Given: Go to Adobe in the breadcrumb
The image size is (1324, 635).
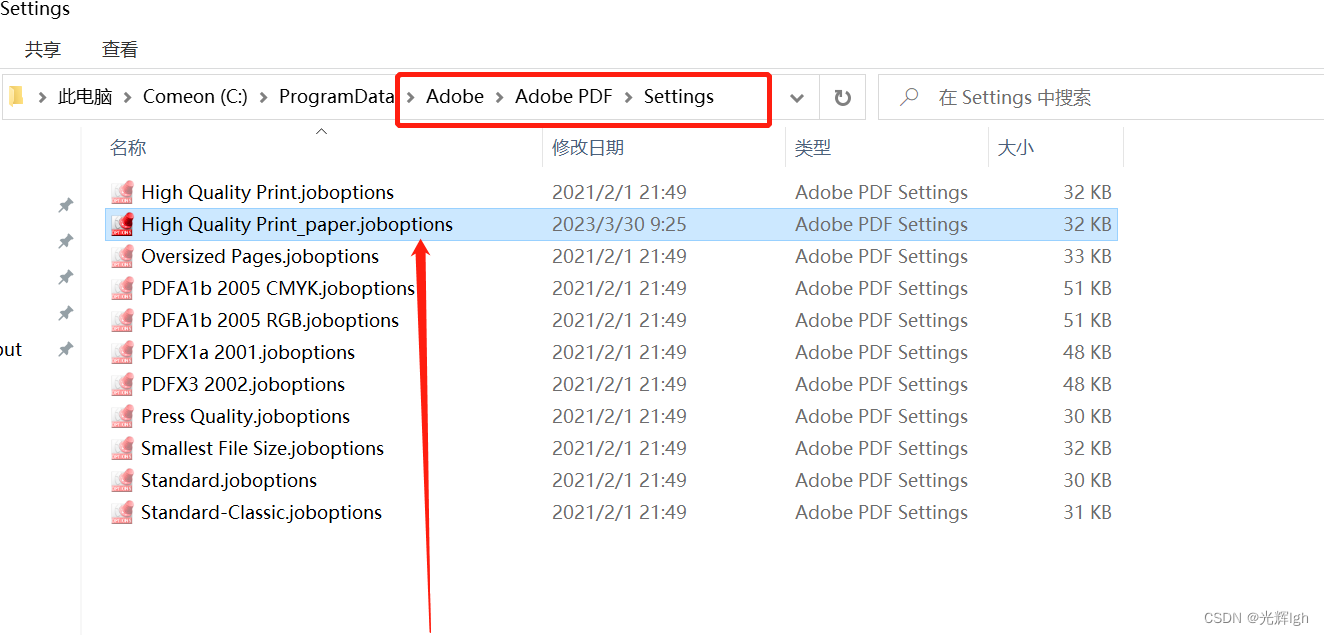Looking at the screenshot, I should tap(455, 97).
